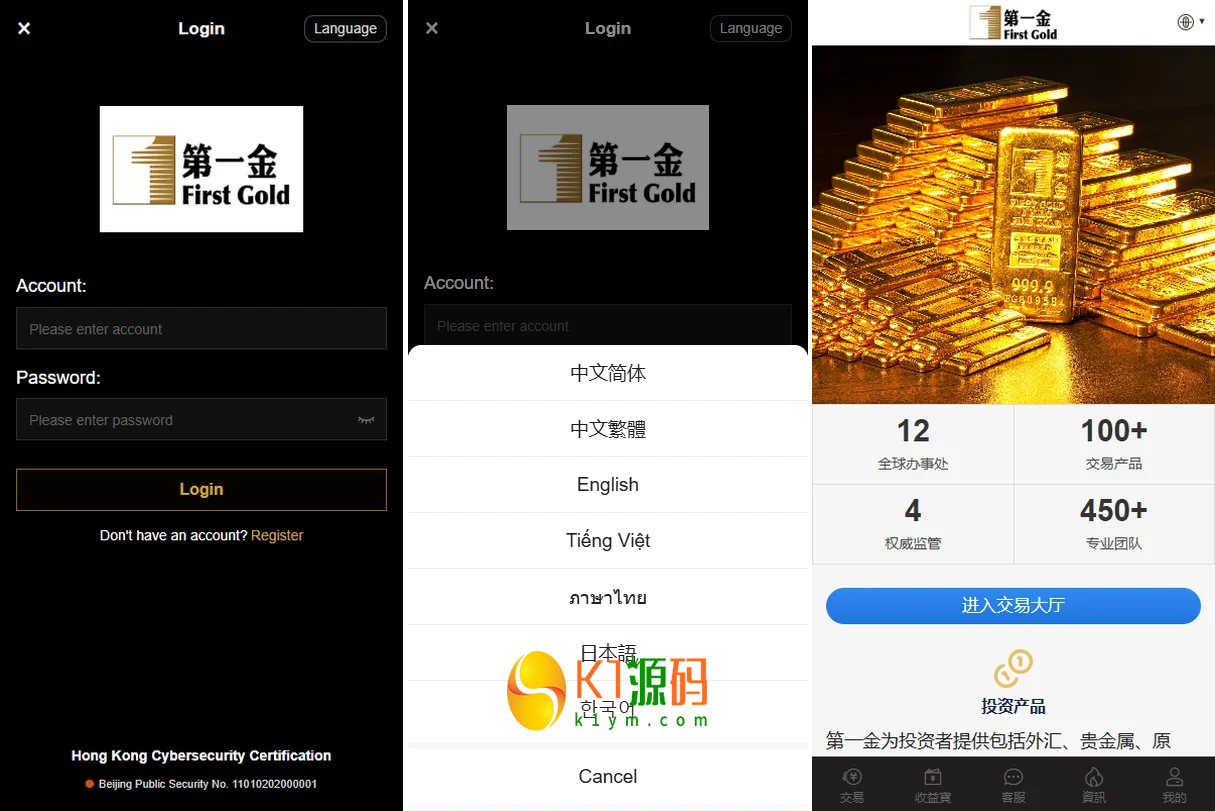Click 'Hong Kong Cybersecurity Certification' text
The height and width of the screenshot is (811, 1215).
pos(201,755)
